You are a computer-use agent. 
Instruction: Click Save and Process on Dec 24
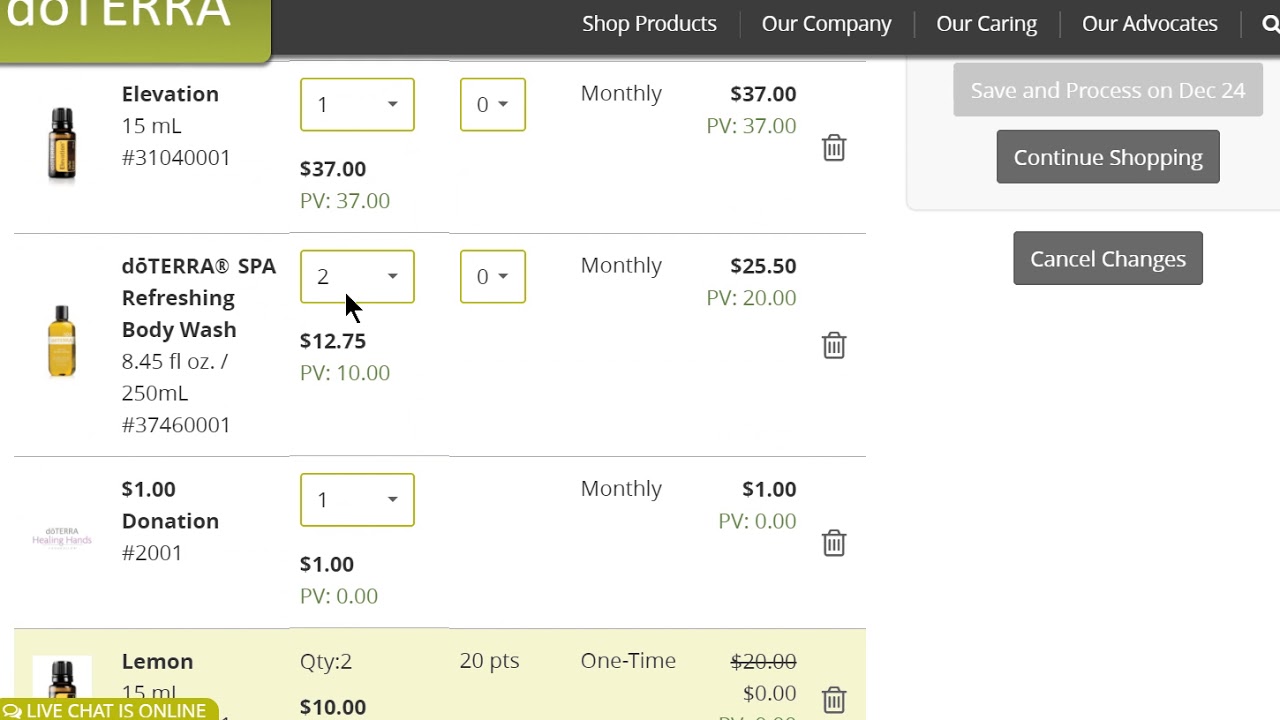(x=1108, y=90)
